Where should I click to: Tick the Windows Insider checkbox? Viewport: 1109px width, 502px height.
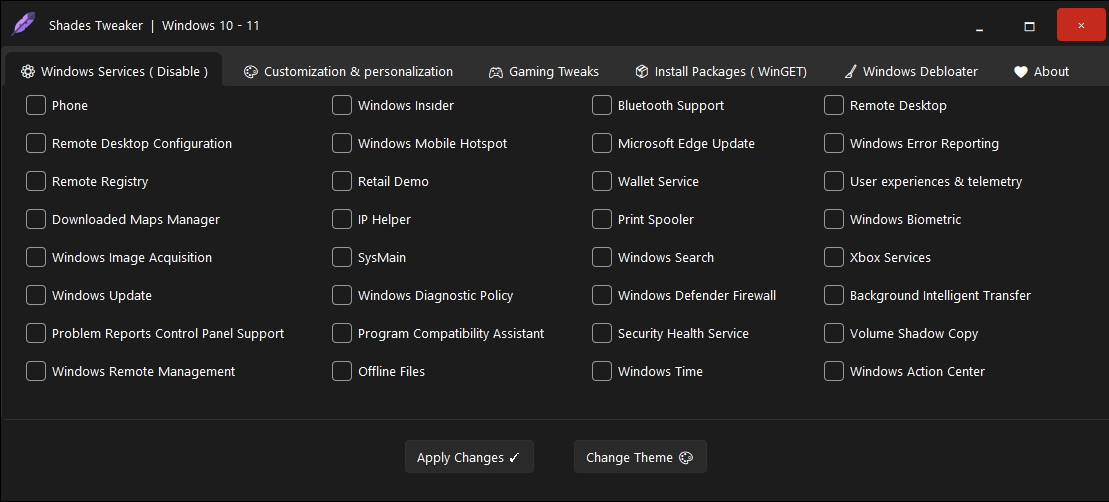click(x=342, y=105)
